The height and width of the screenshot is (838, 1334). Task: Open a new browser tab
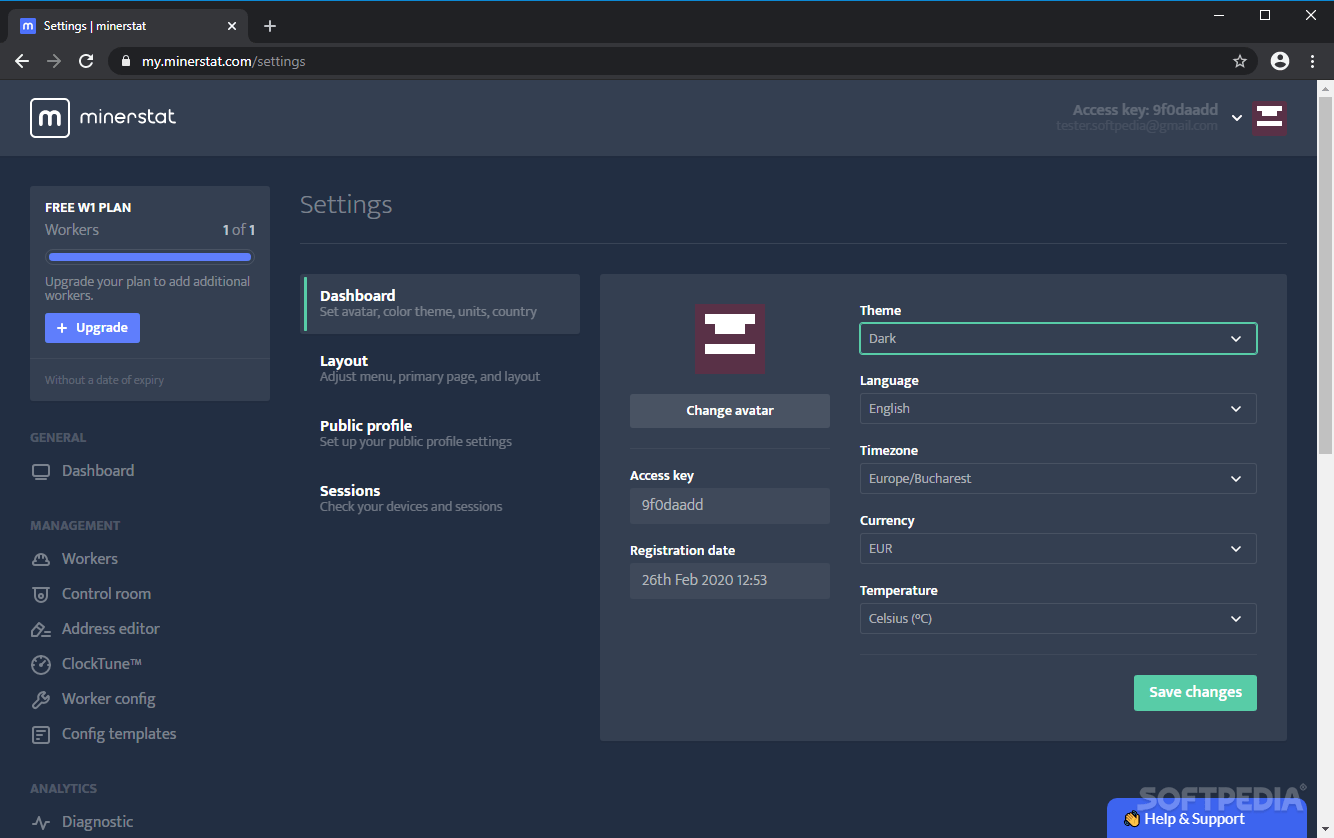[270, 26]
